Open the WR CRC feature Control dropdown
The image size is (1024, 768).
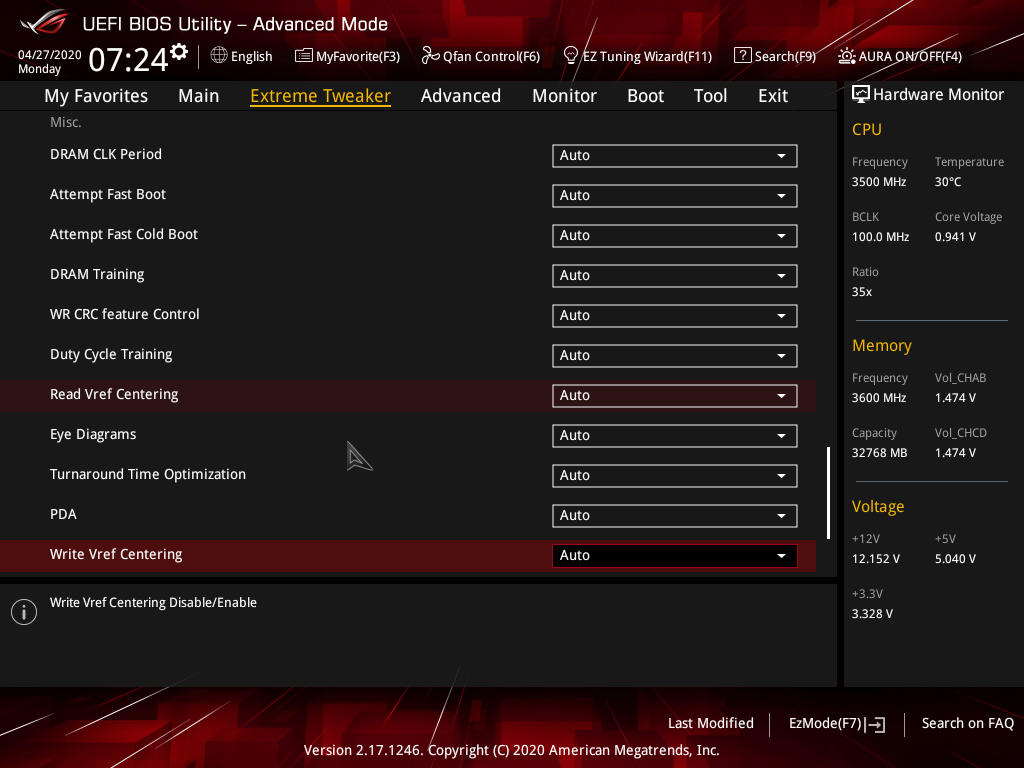coord(675,315)
